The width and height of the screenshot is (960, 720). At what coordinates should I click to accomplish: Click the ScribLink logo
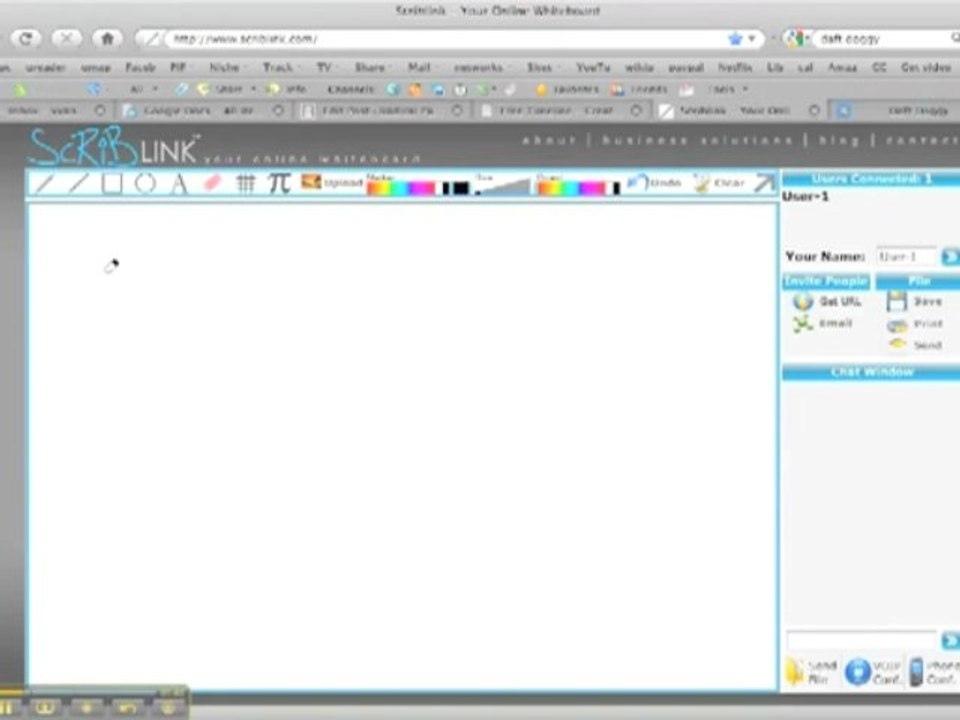tap(114, 147)
